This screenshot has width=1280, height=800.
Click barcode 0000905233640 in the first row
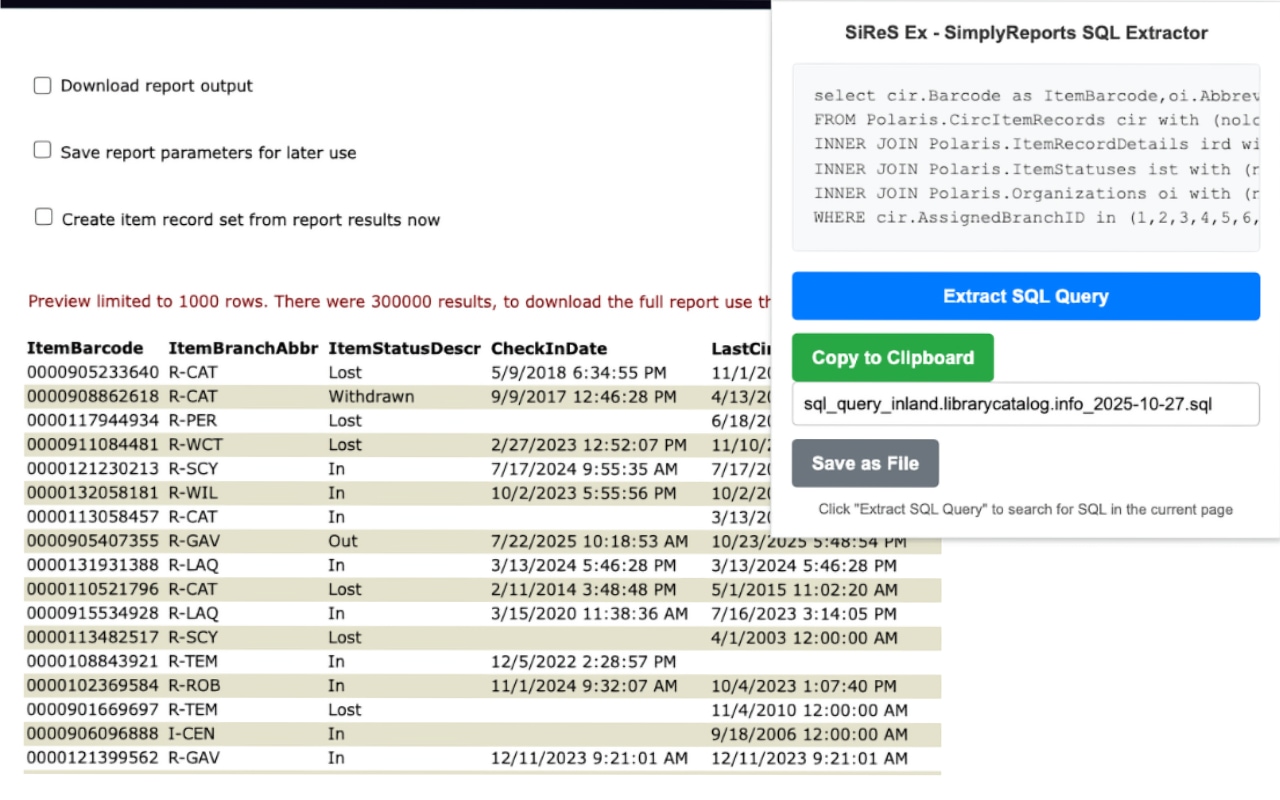pos(93,372)
